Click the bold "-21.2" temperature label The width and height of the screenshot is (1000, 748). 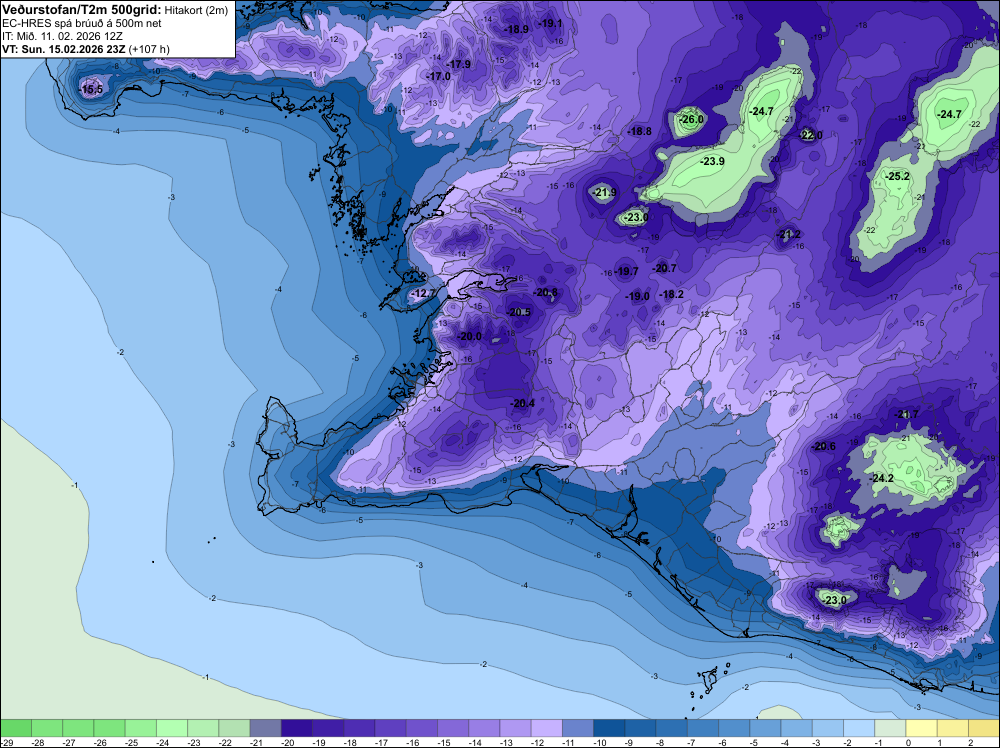[788, 235]
